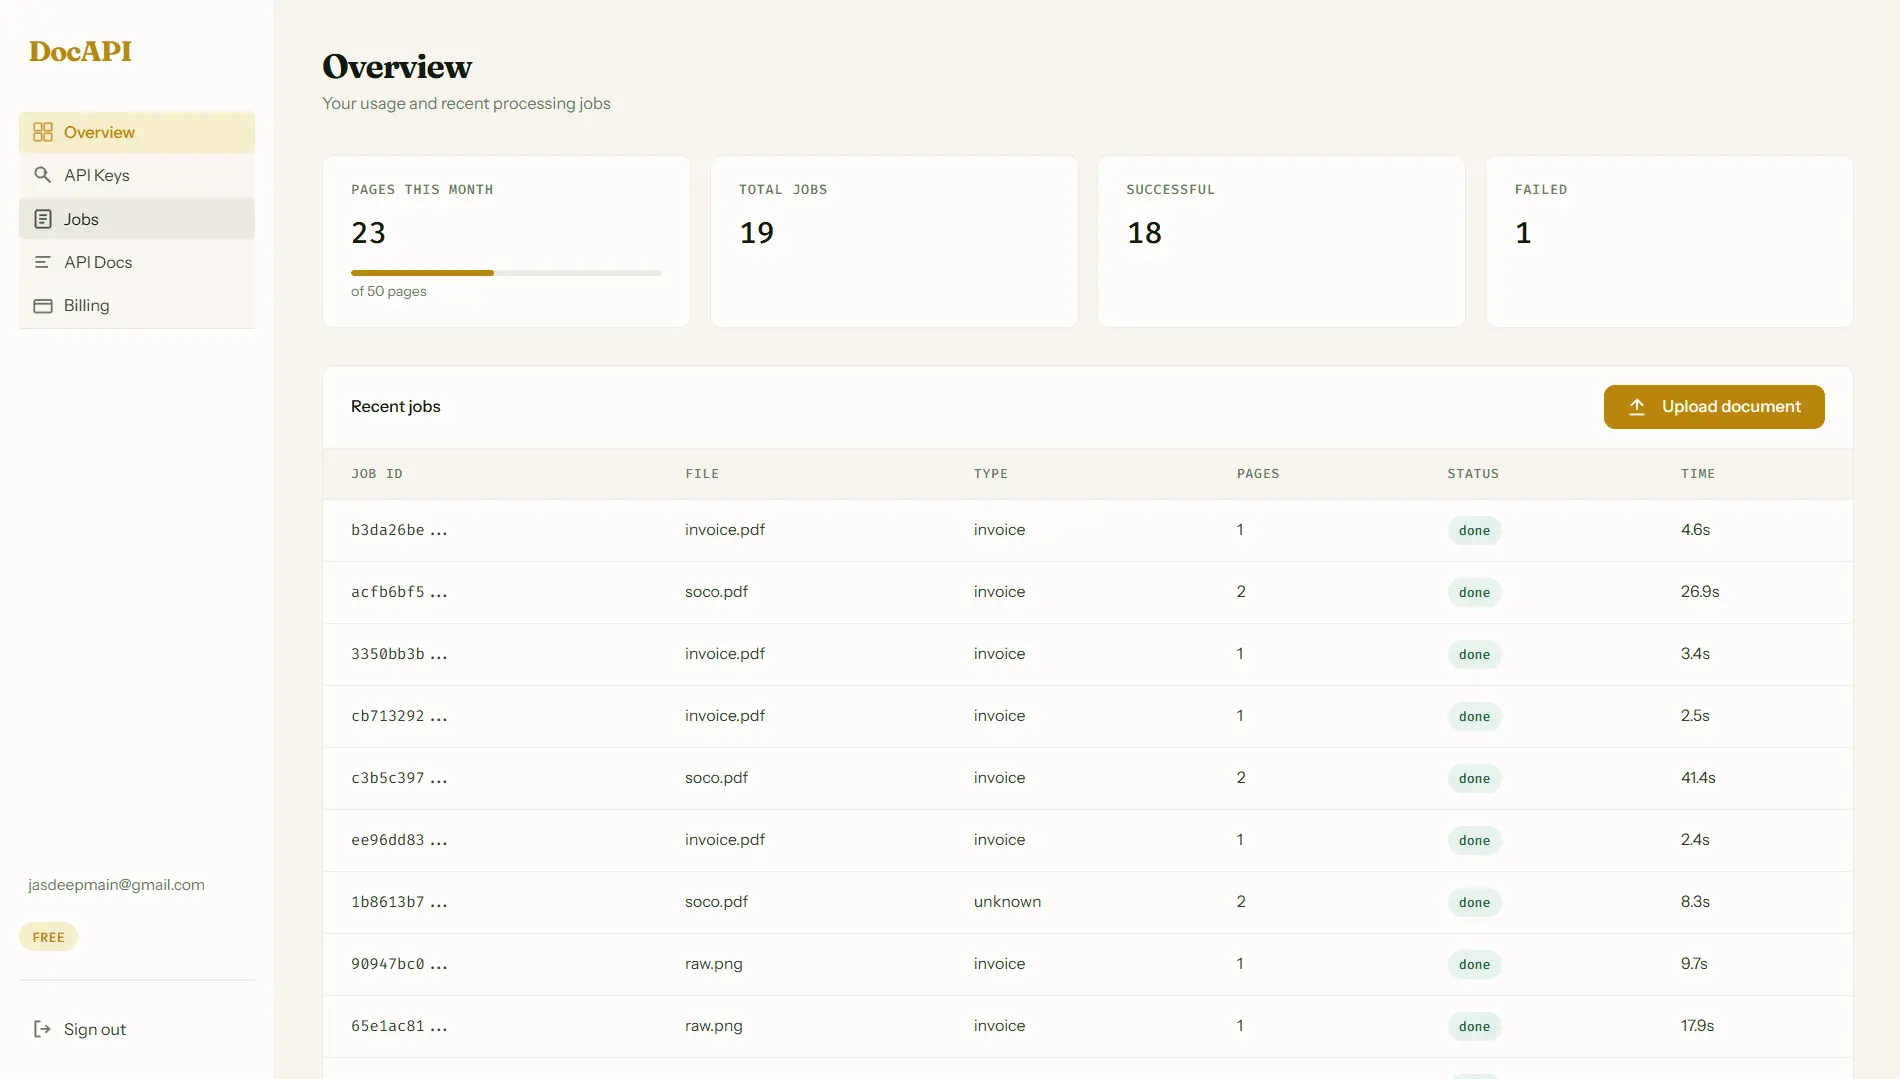Navigate to API Docs
Image resolution: width=1900 pixels, height=1079 pixels.
point(137,262)
